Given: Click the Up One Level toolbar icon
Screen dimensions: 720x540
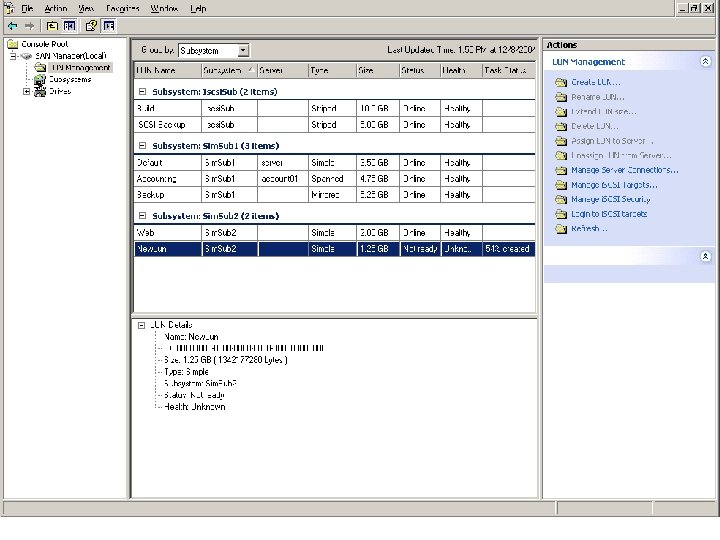Looking at the screenshot, I should pyautogui.click(x=51, y=25).
